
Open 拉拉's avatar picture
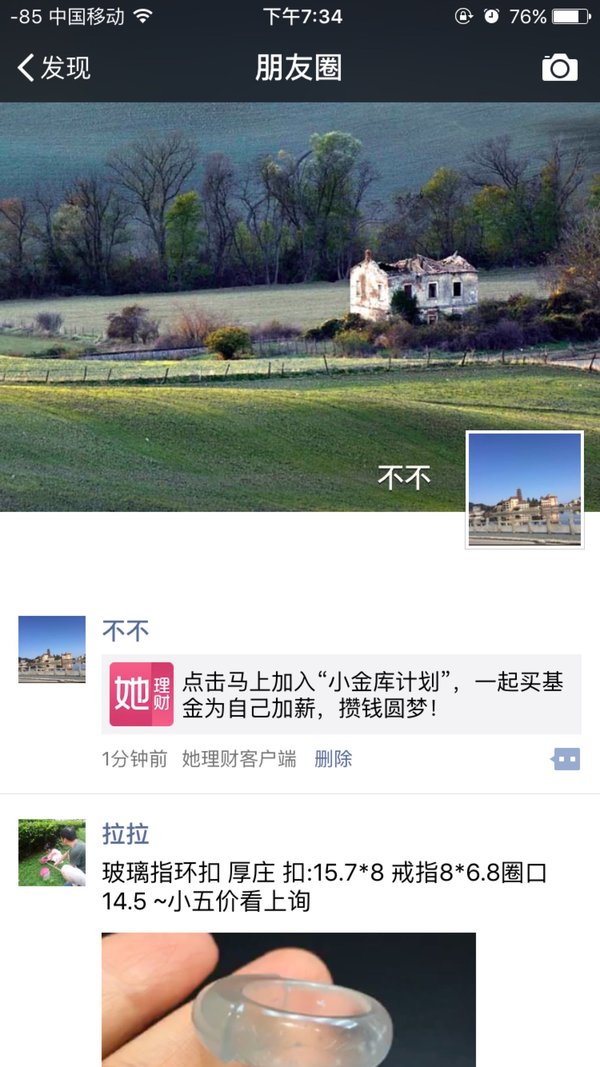[52, 853]
